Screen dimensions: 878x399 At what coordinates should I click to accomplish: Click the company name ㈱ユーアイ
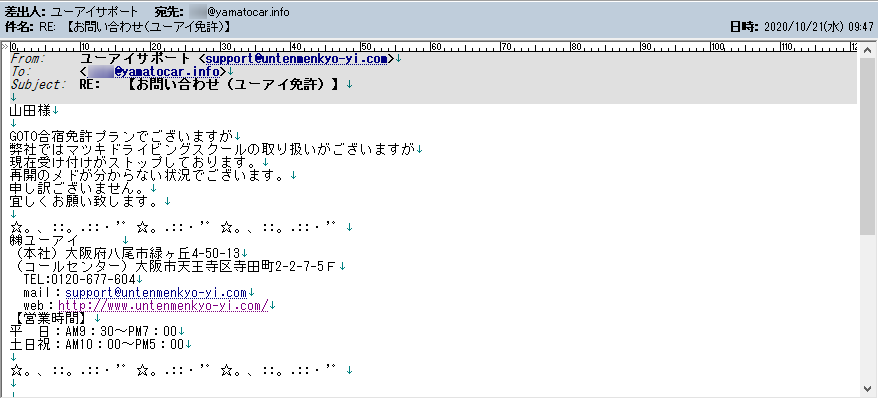tap(44, 241)
